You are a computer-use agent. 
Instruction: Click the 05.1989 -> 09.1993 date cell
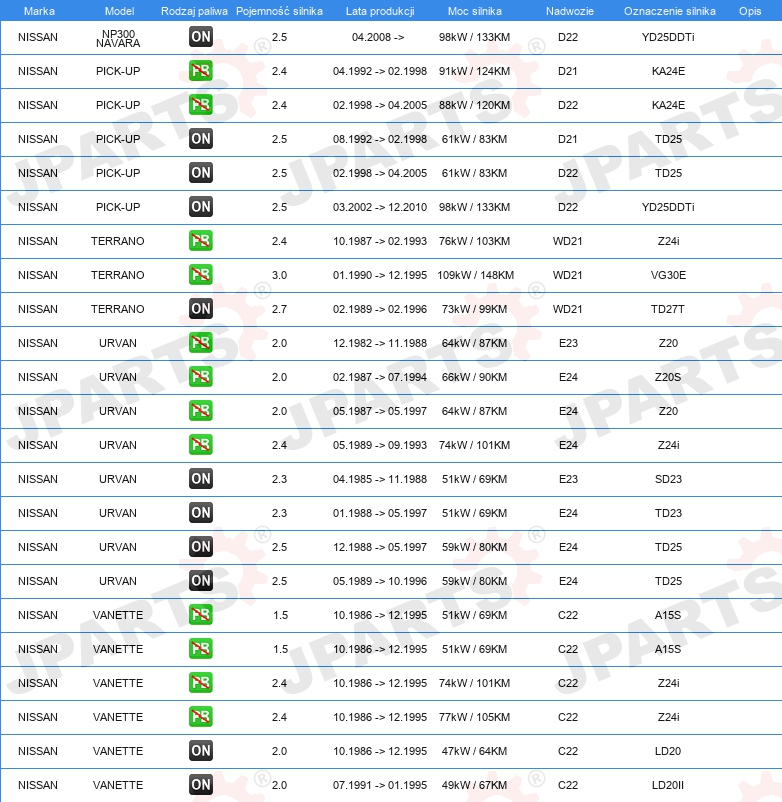(379, 445)
